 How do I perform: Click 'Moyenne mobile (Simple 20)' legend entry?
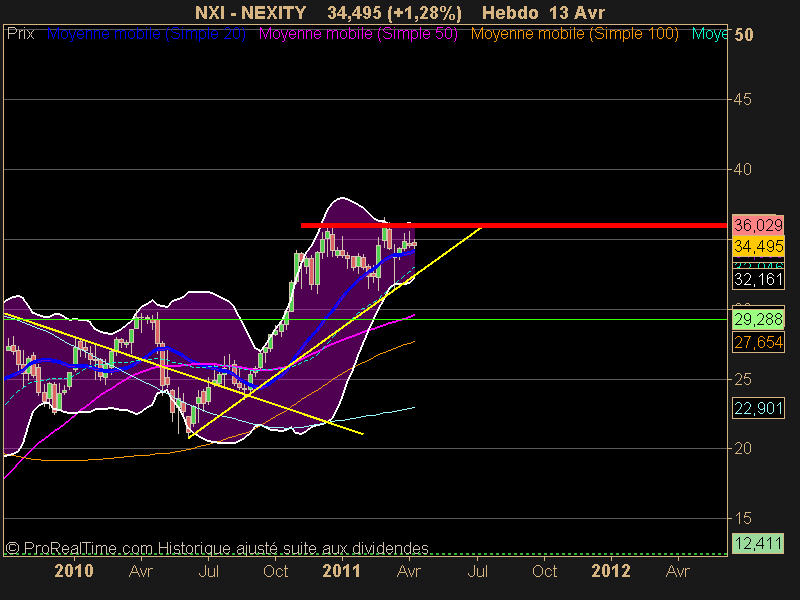pos(146,34)
